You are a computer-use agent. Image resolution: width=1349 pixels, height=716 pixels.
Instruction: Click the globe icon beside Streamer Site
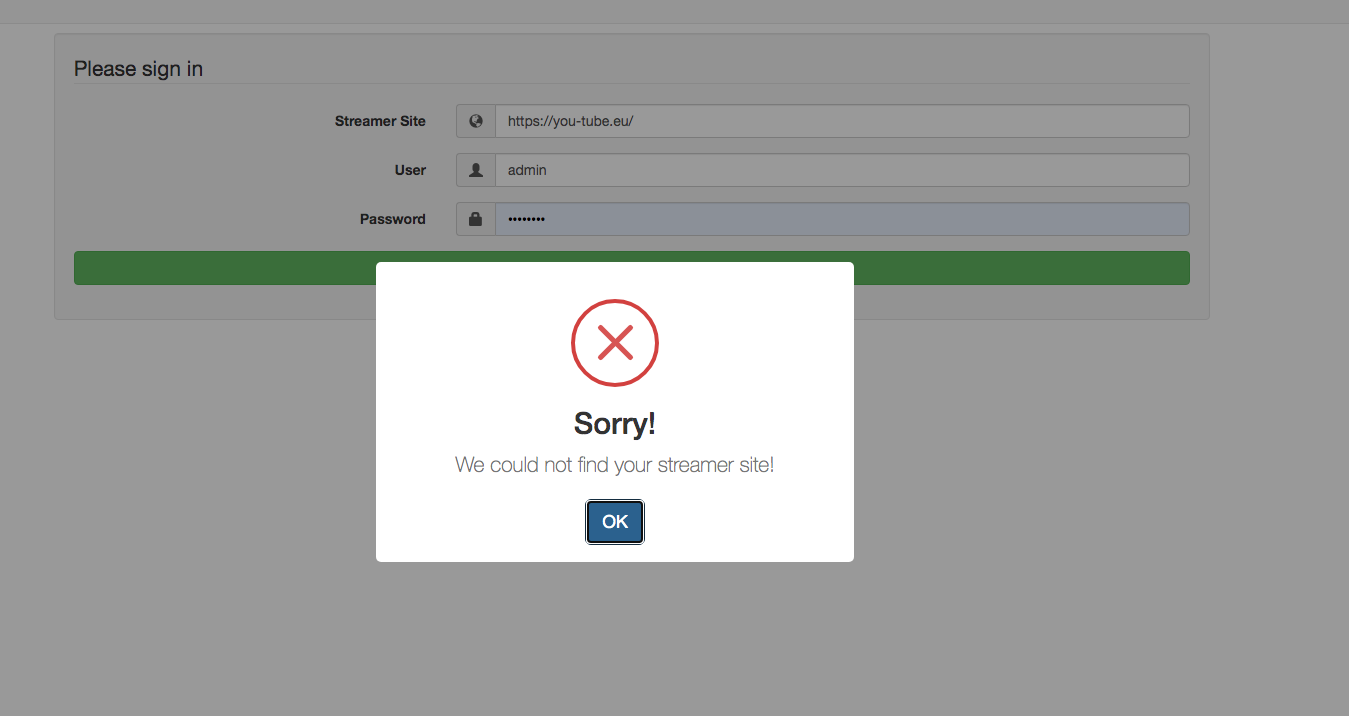476,121
